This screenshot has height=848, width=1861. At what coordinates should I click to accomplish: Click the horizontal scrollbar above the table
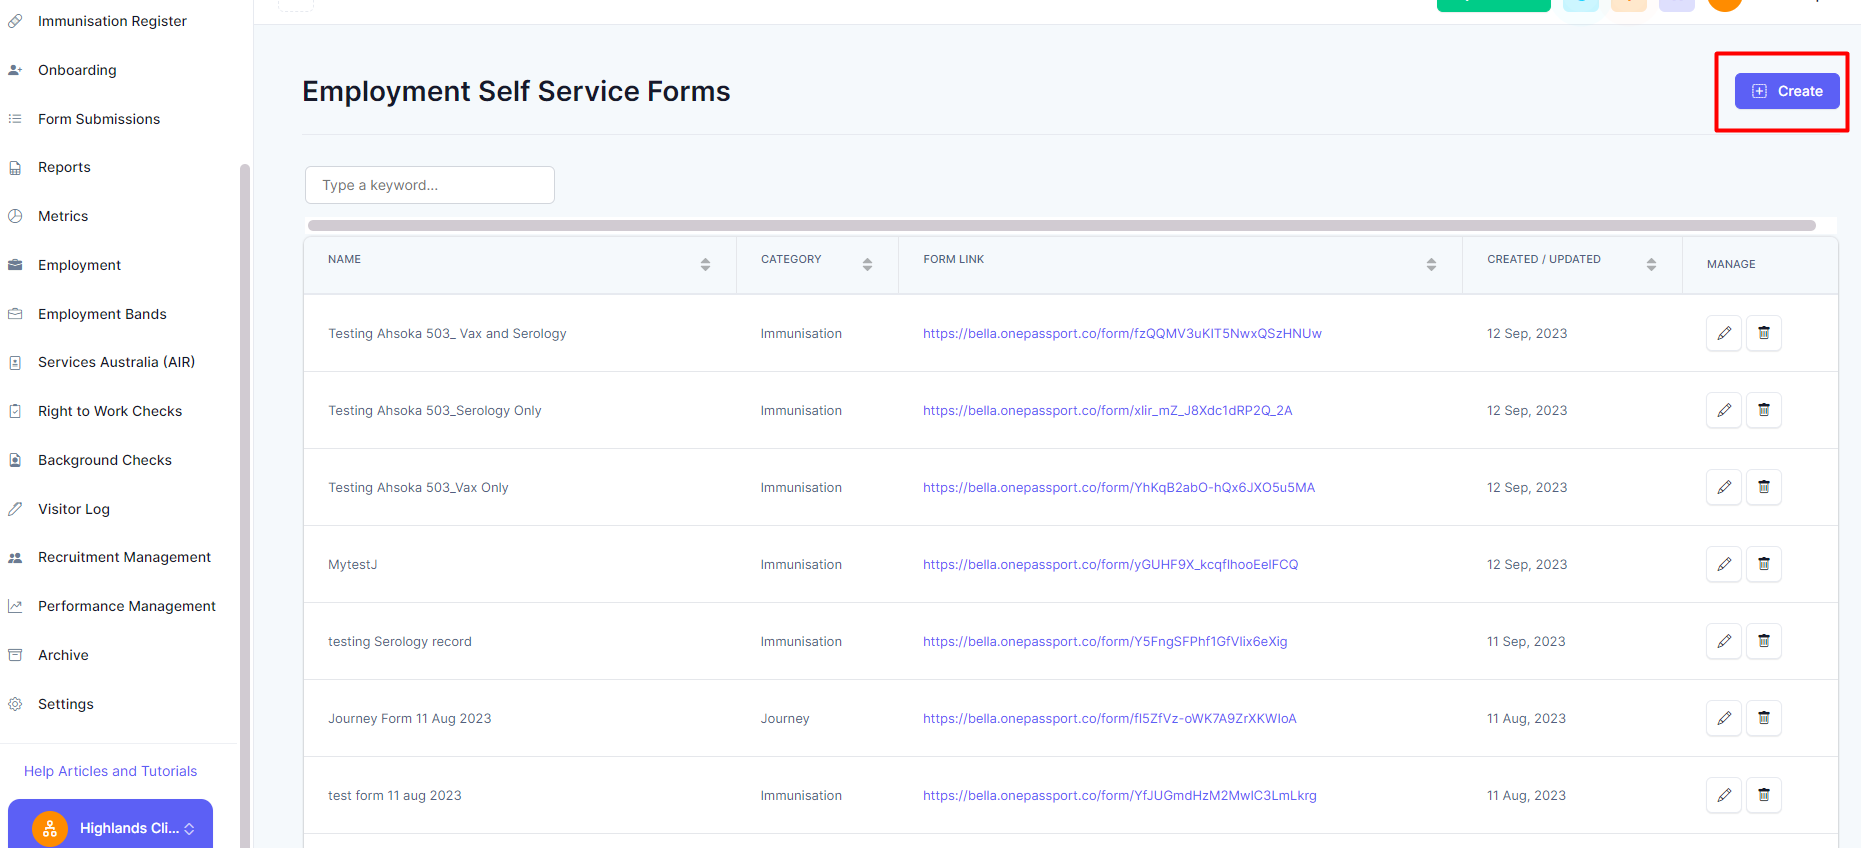pyautogui.click(x=1062, y=226)
